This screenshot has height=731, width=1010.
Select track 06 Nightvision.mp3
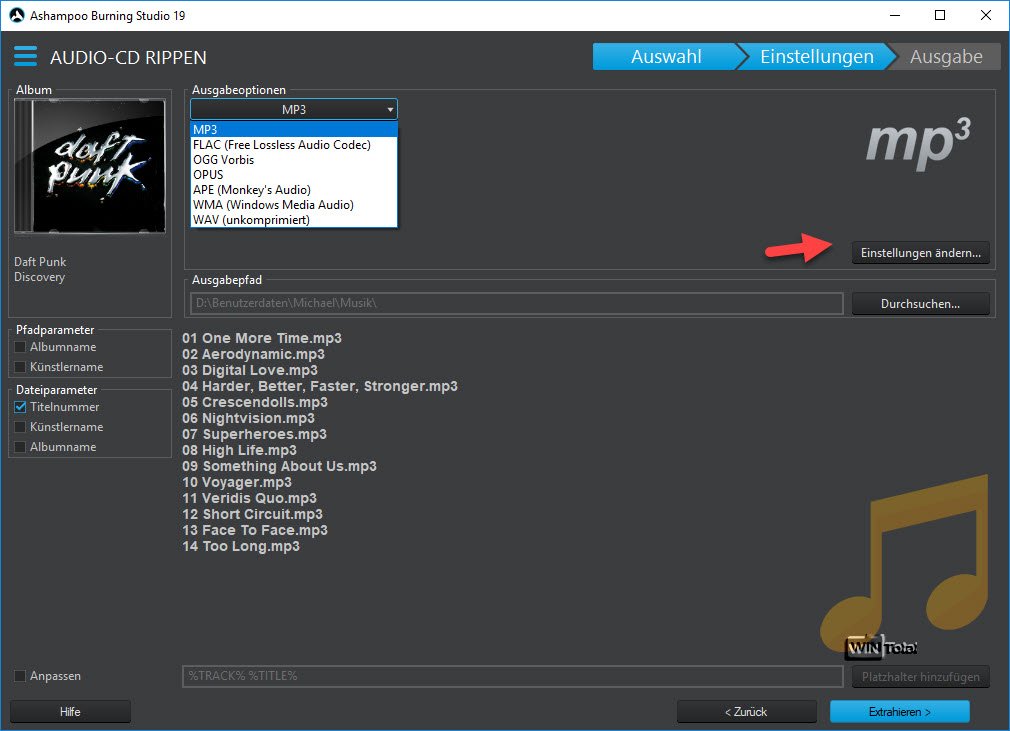click(248, 419)
